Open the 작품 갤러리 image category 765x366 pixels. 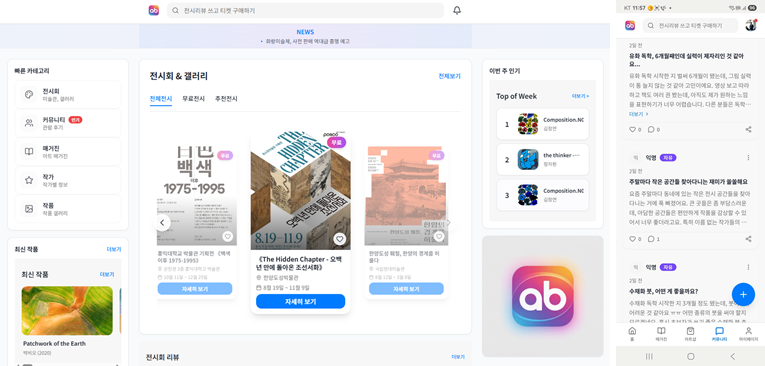click(x=68, y=209)
